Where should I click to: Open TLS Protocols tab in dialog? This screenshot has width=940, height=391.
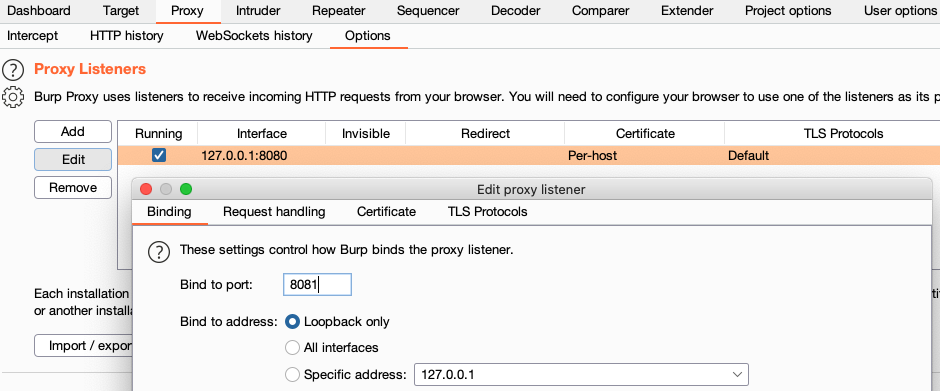(x=487, y=212)
